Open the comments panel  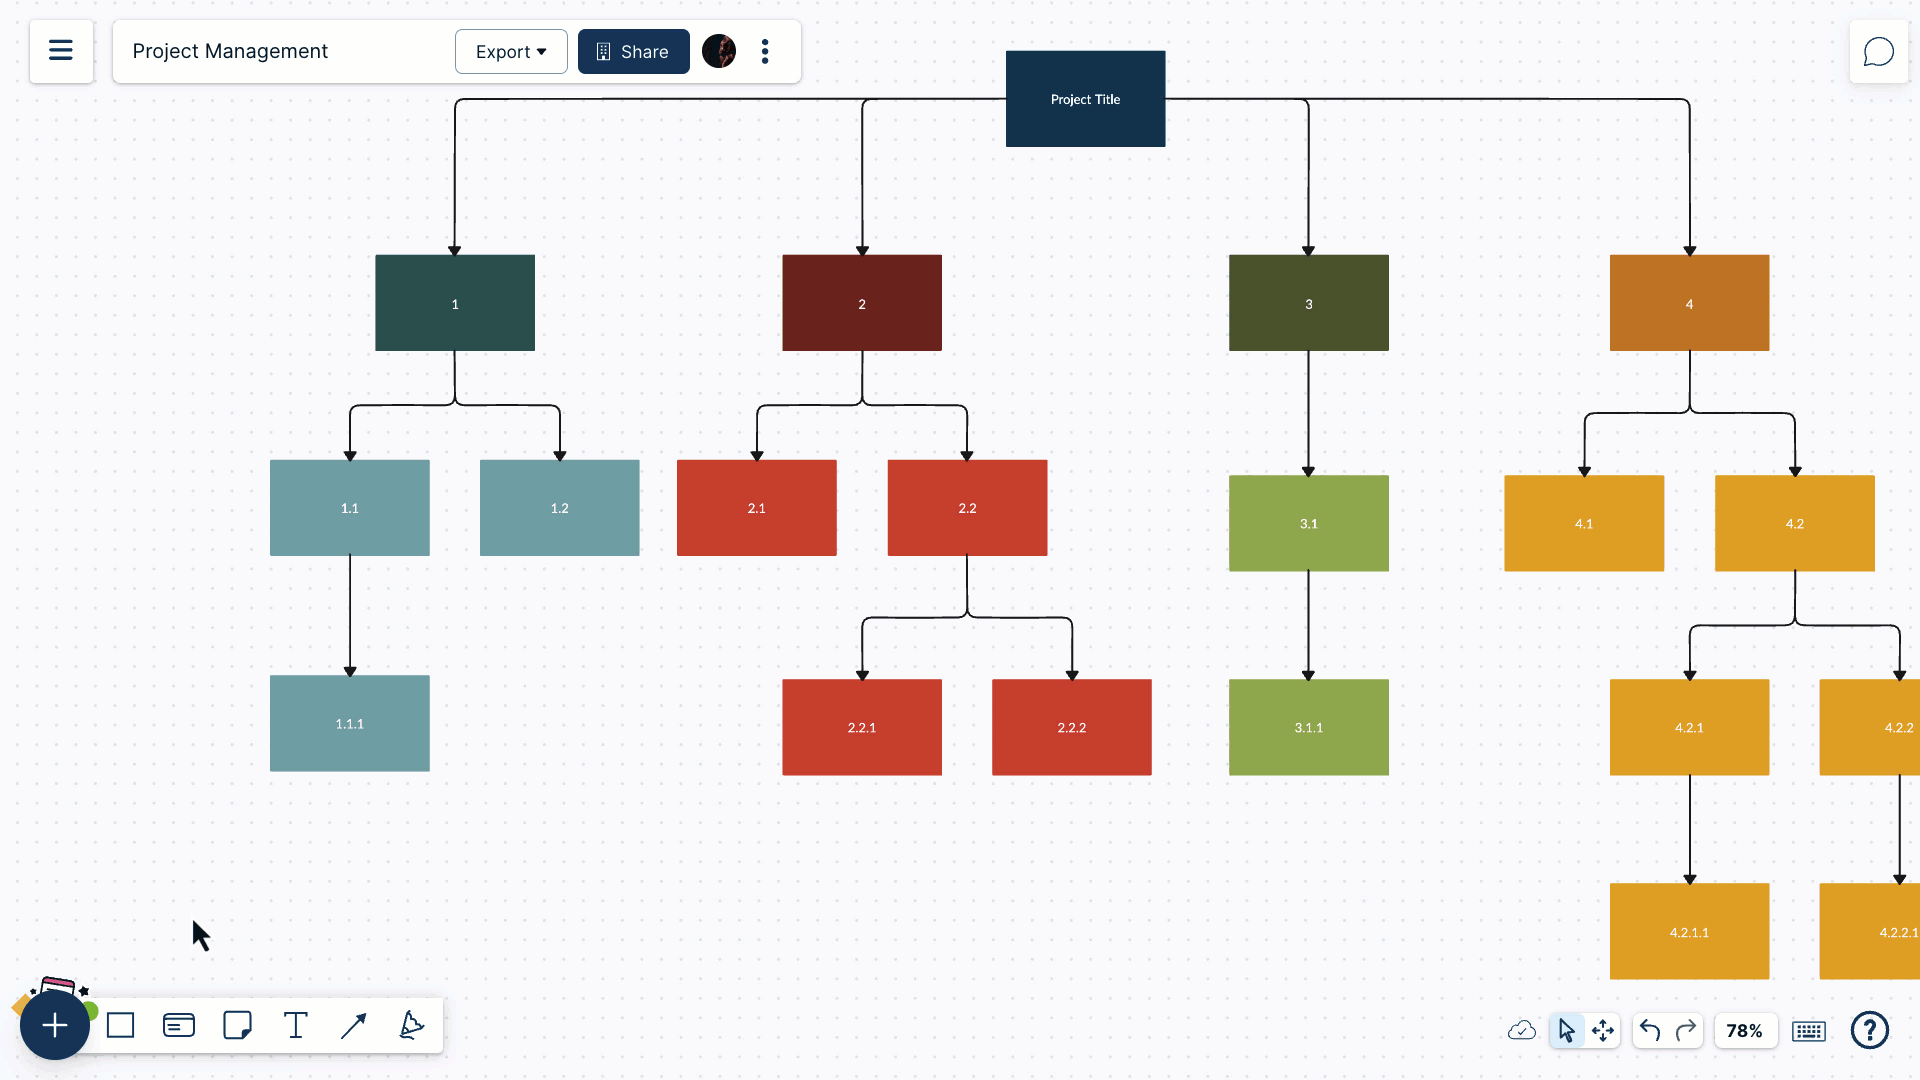pos(1878,52)
